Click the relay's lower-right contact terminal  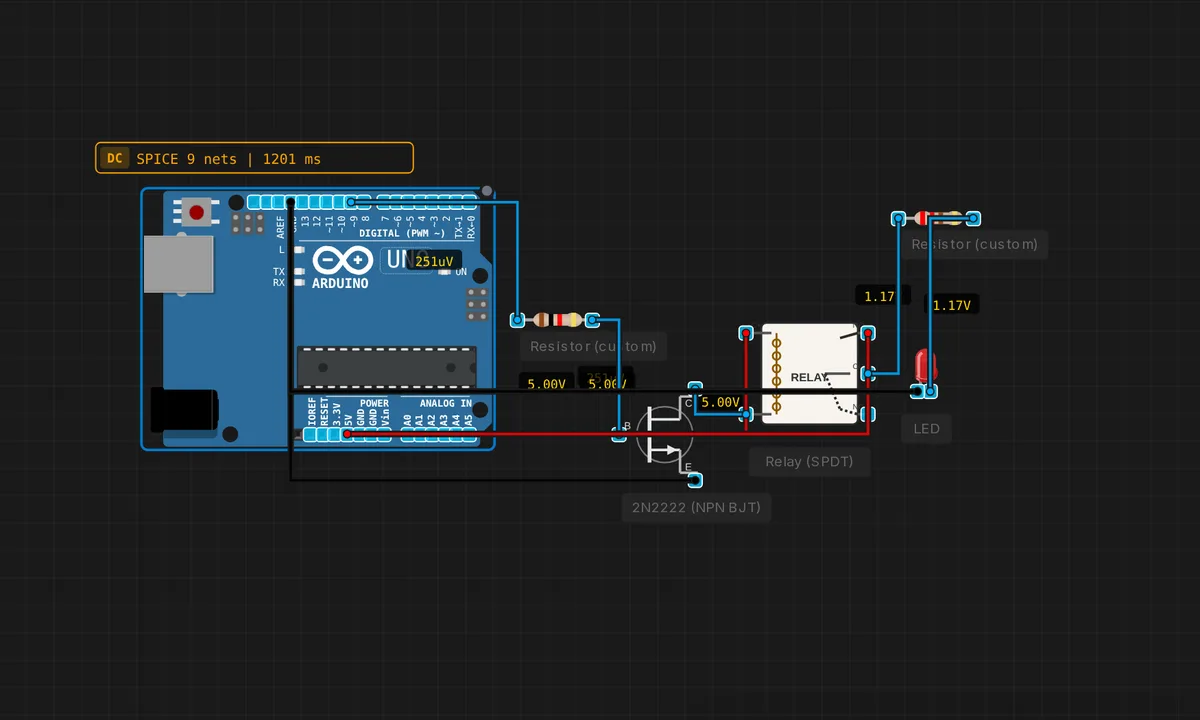[870, 413]
